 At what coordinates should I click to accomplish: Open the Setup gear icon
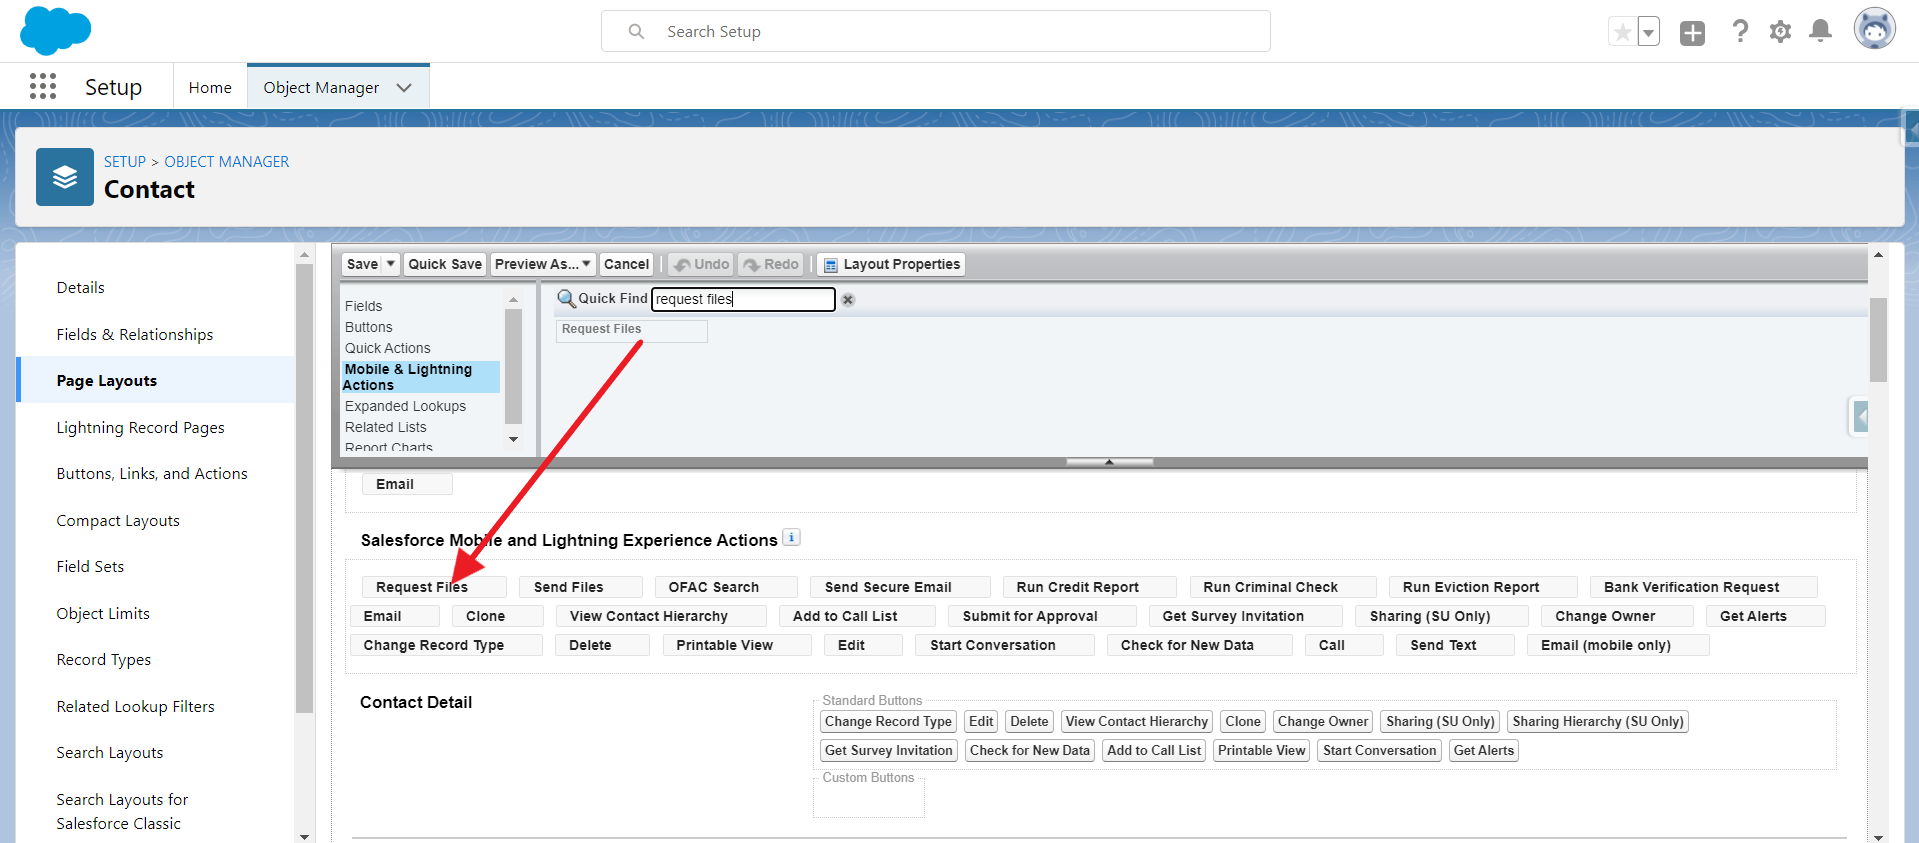point(1780,32)
